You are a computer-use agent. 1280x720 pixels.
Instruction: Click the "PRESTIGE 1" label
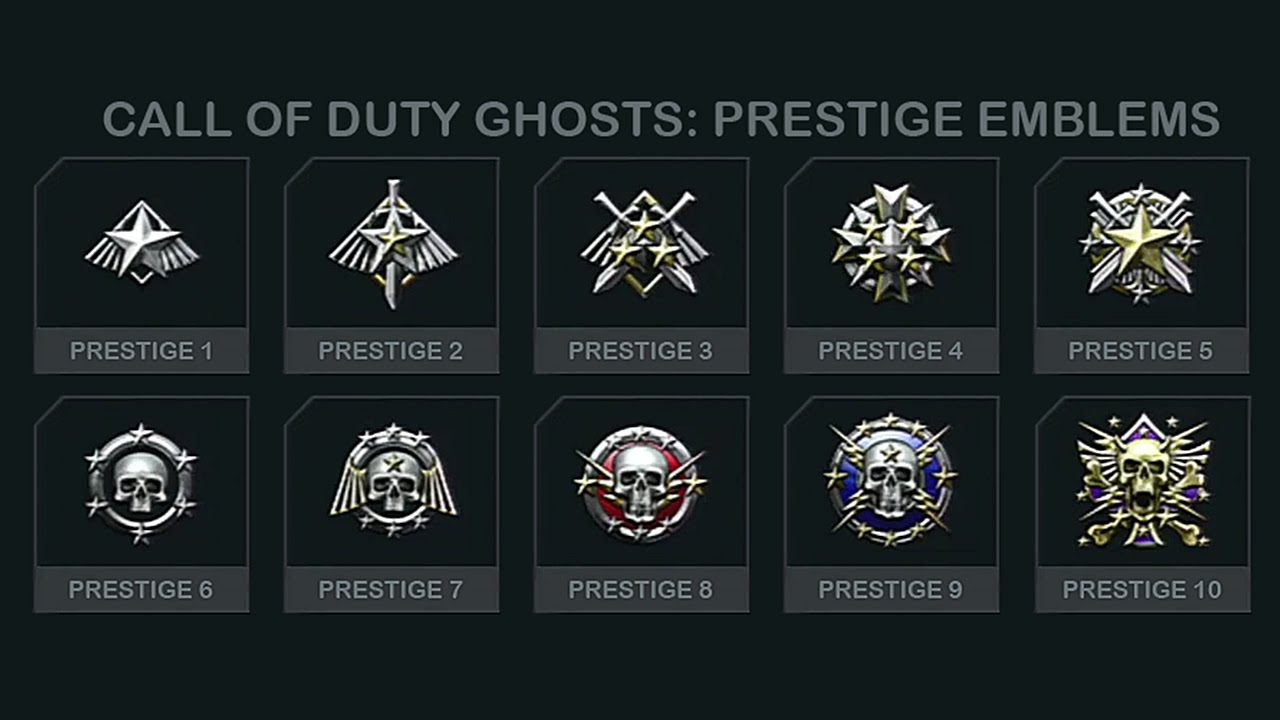coord(141,351)
